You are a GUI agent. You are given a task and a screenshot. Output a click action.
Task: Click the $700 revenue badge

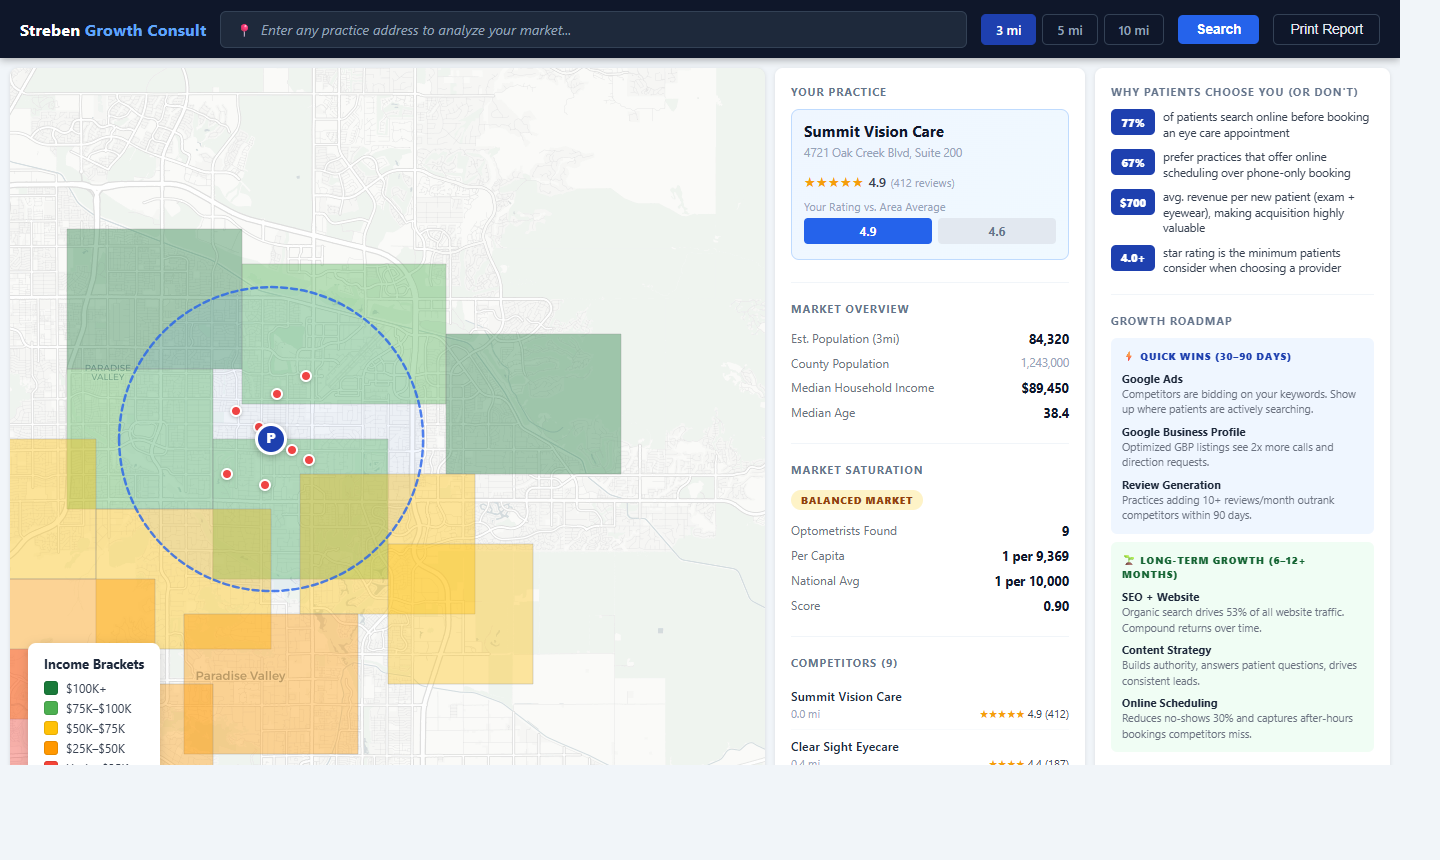1132,202
